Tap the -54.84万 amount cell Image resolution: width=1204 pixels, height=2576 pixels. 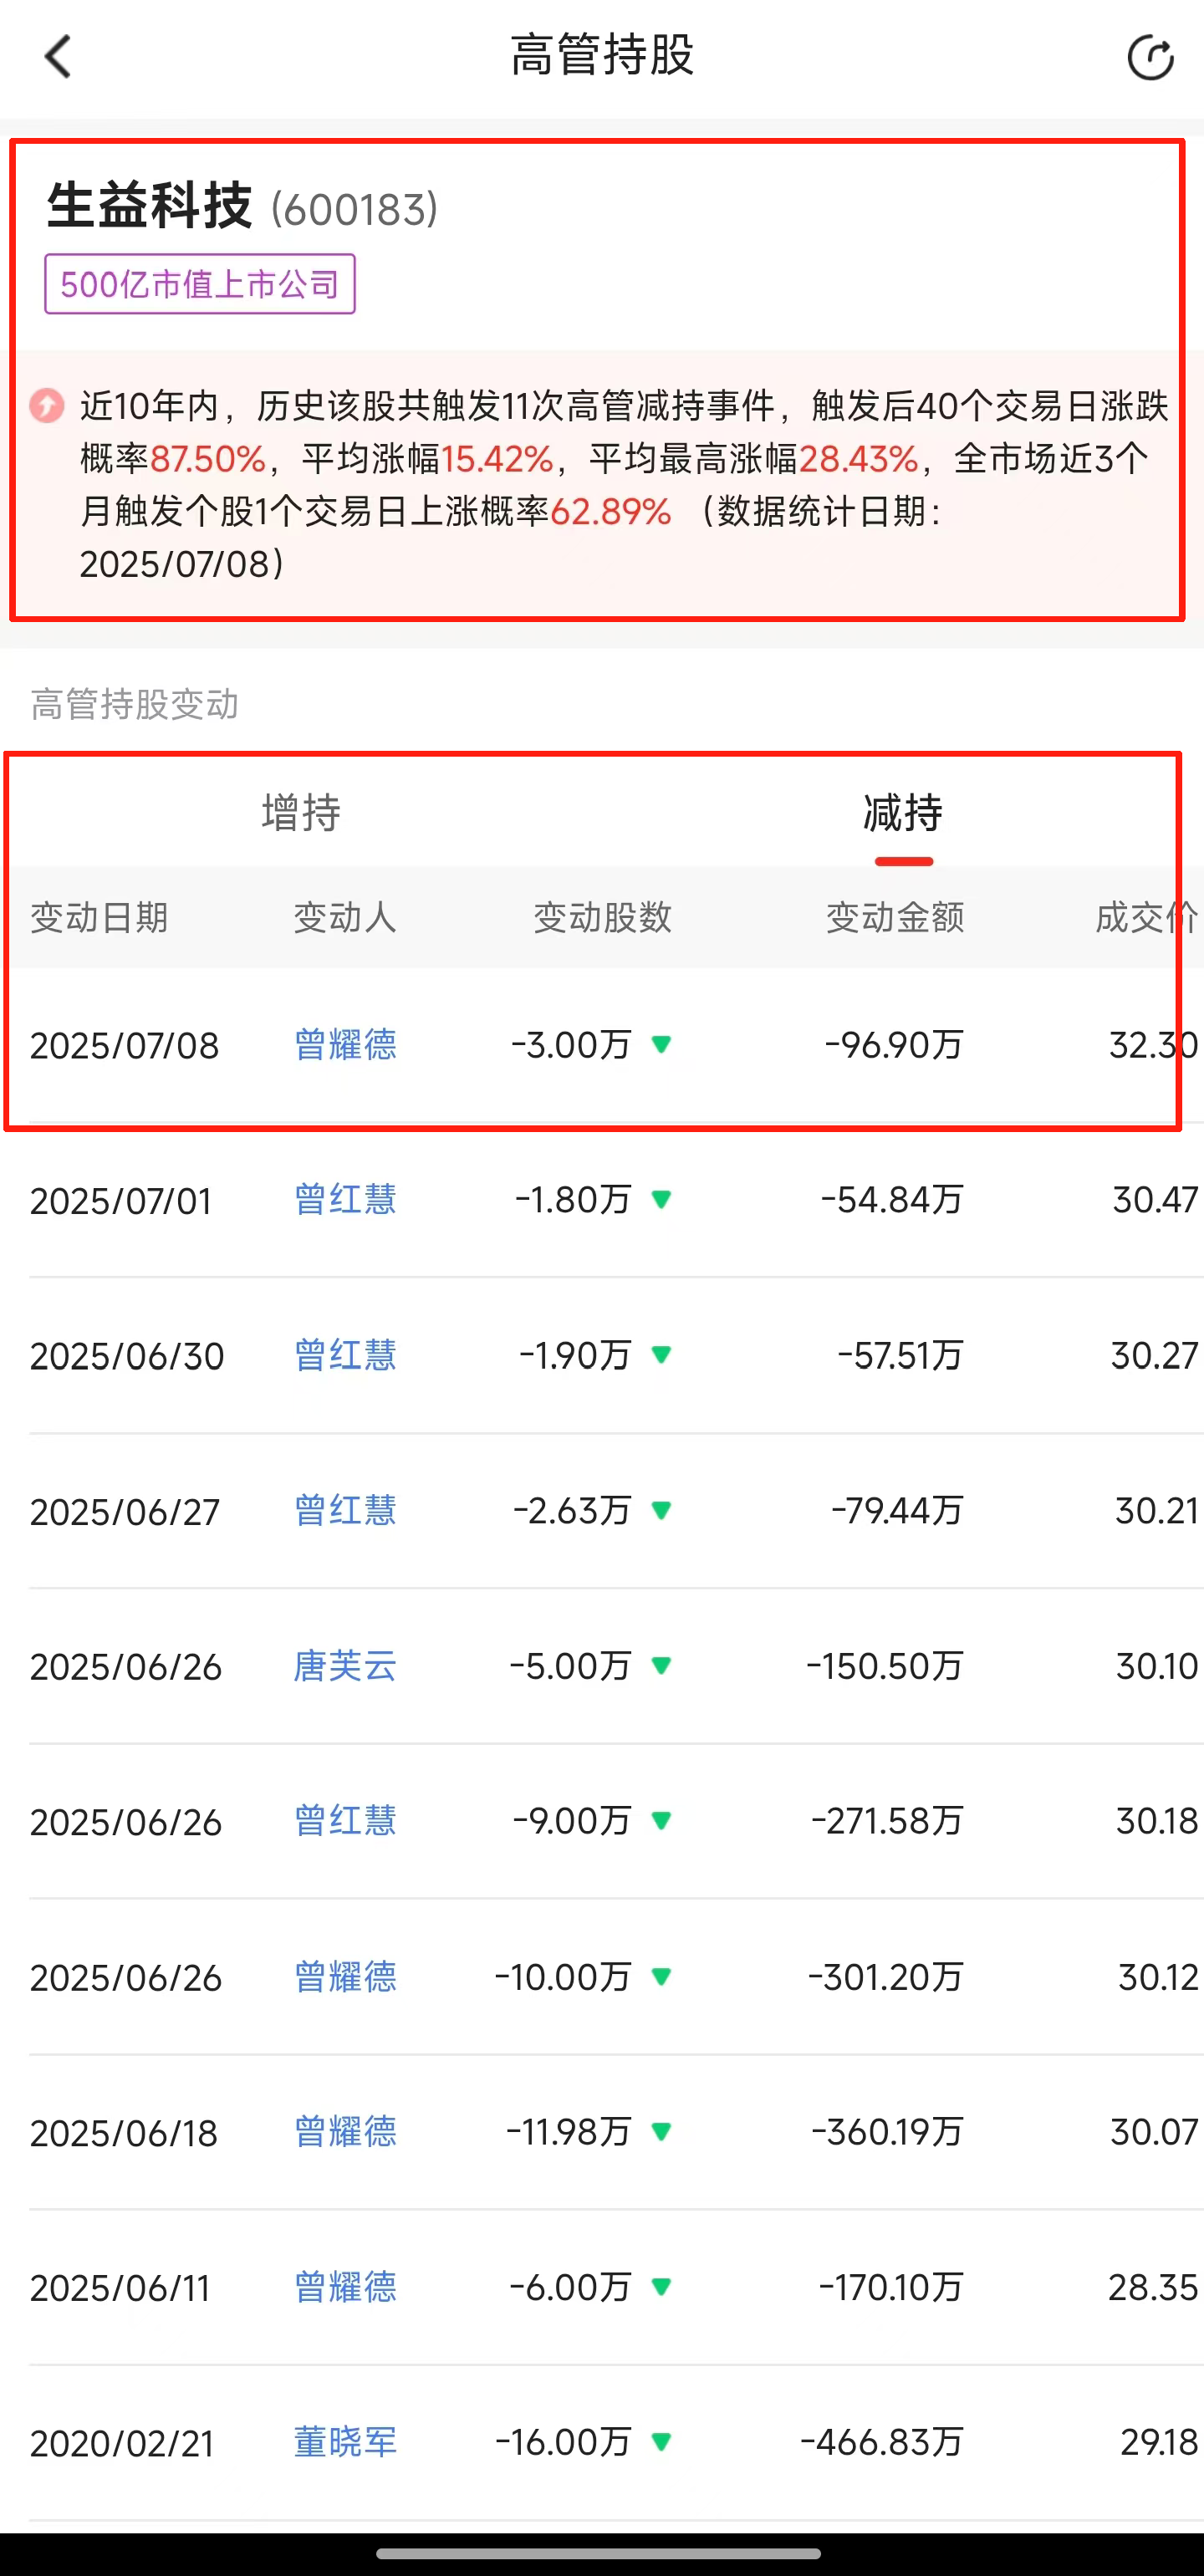coord(892,1199)
